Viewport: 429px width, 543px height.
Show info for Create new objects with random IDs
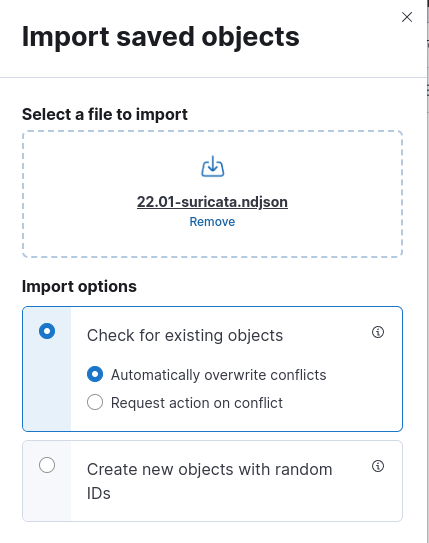click(378, 466)
